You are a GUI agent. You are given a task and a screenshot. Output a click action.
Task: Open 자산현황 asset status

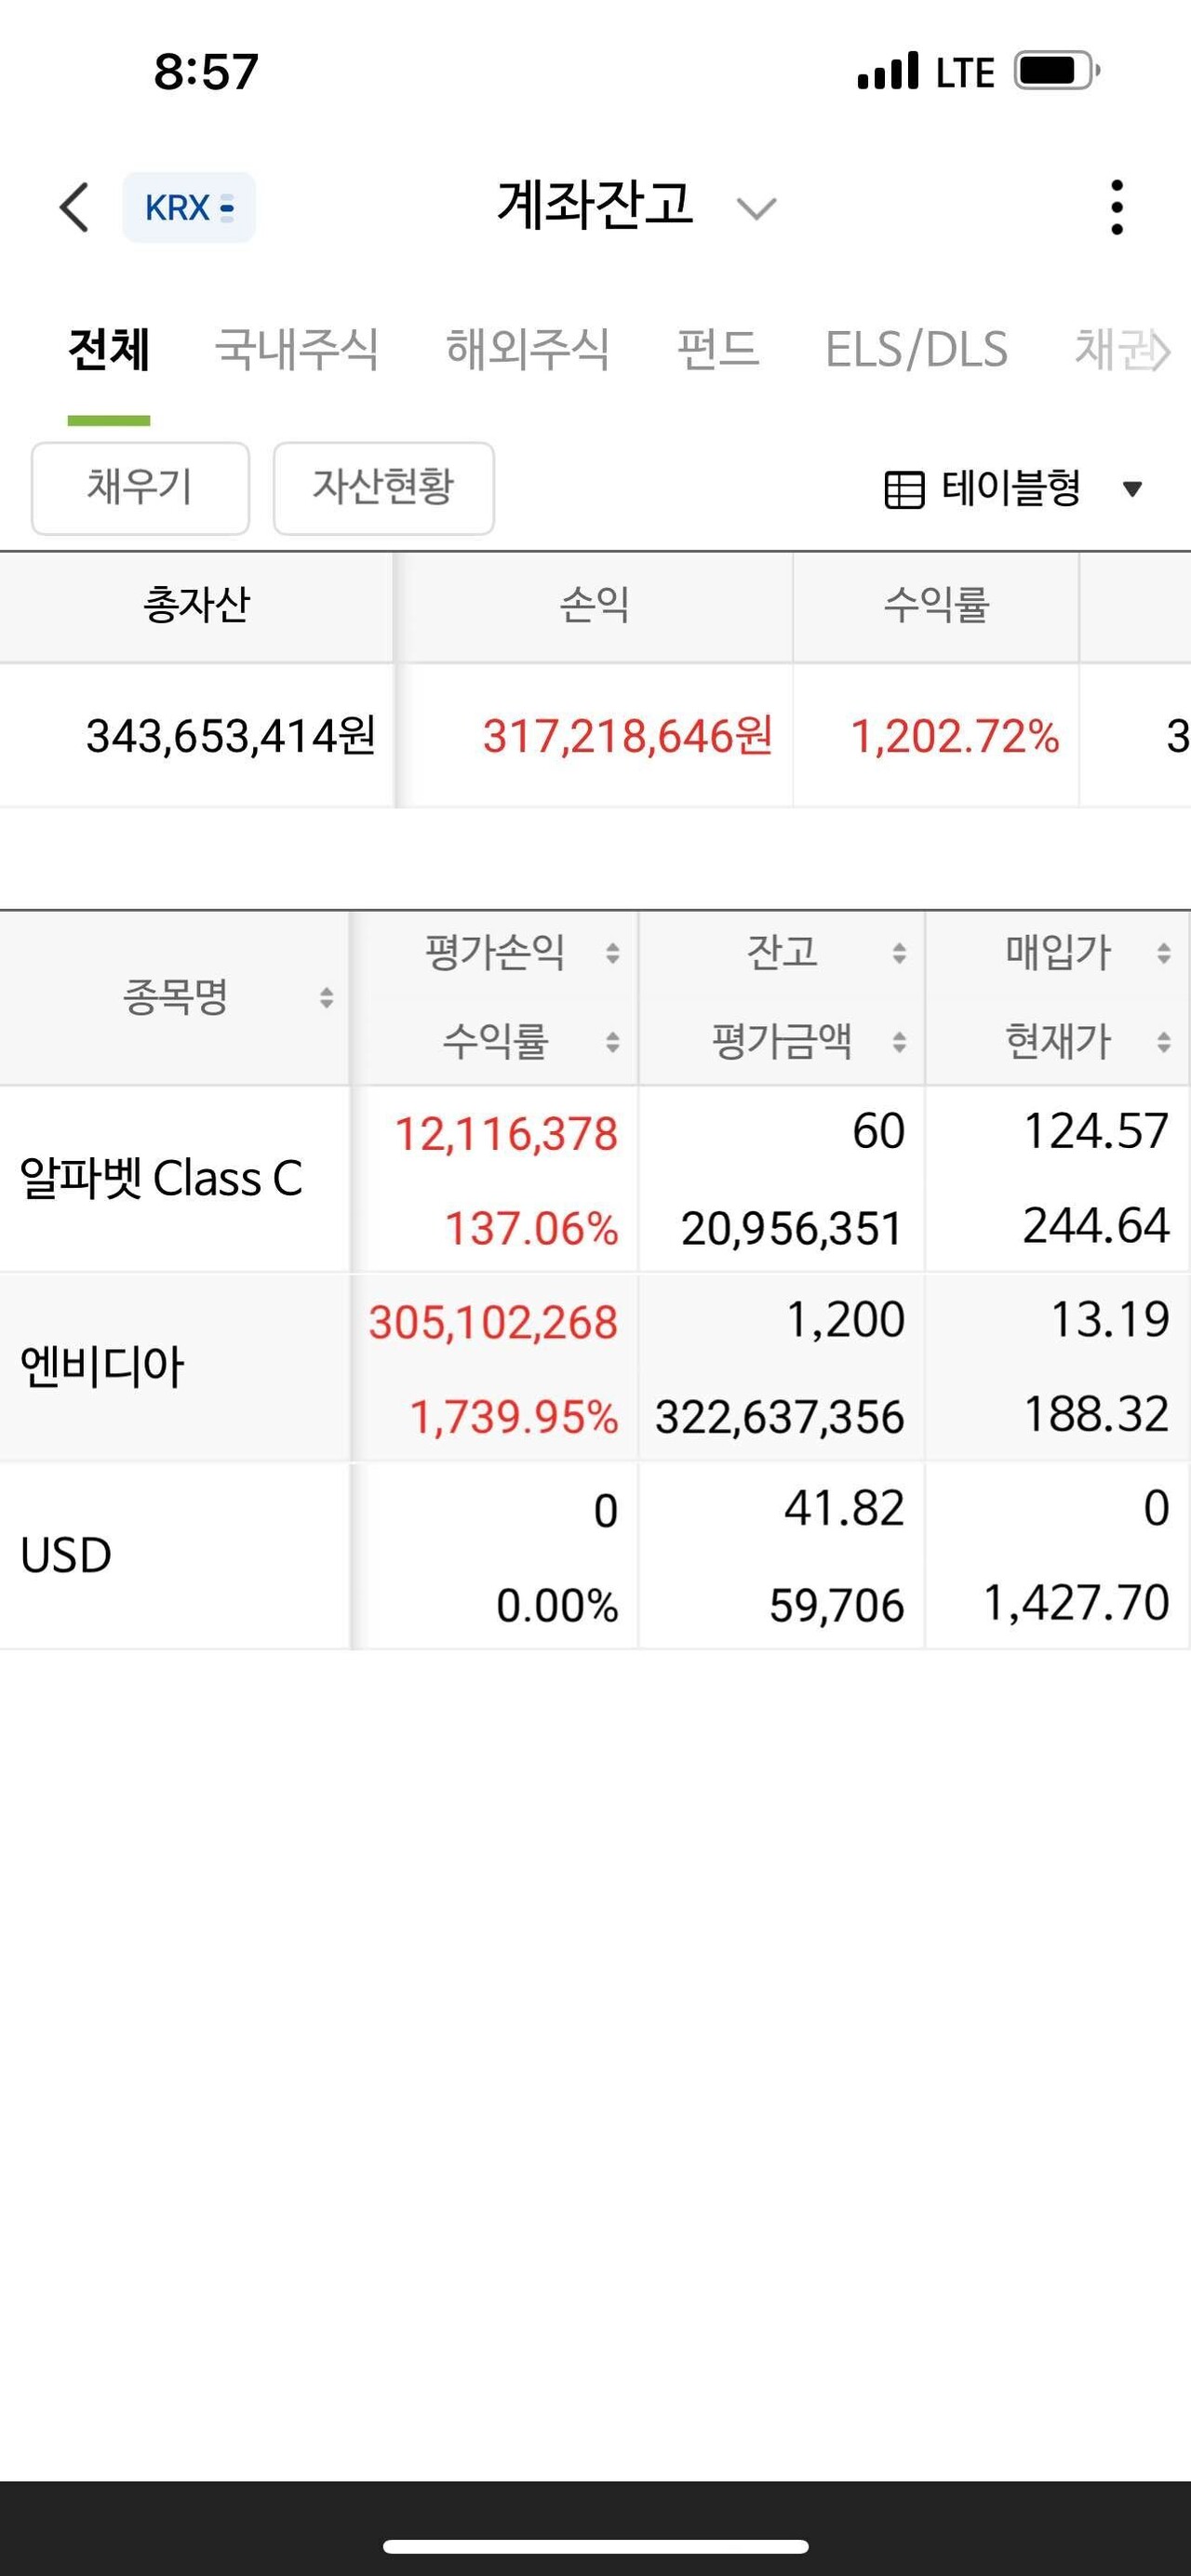[383, 489]
